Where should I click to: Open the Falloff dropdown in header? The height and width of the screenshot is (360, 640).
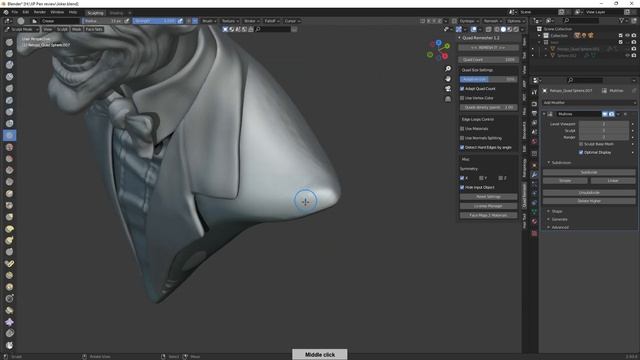pyautogui.click(x=271, y=21)
